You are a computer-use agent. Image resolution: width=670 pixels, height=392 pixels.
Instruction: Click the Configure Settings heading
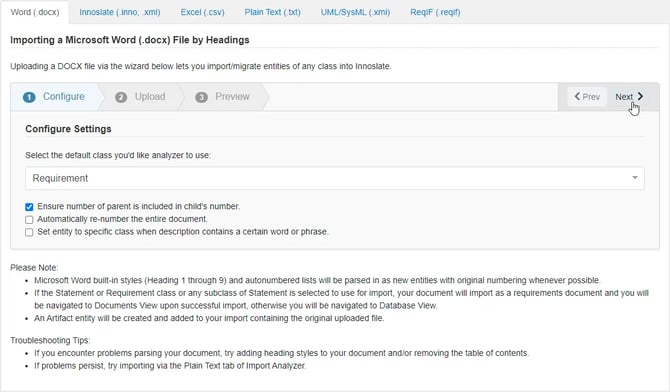[x=68, y=129]
